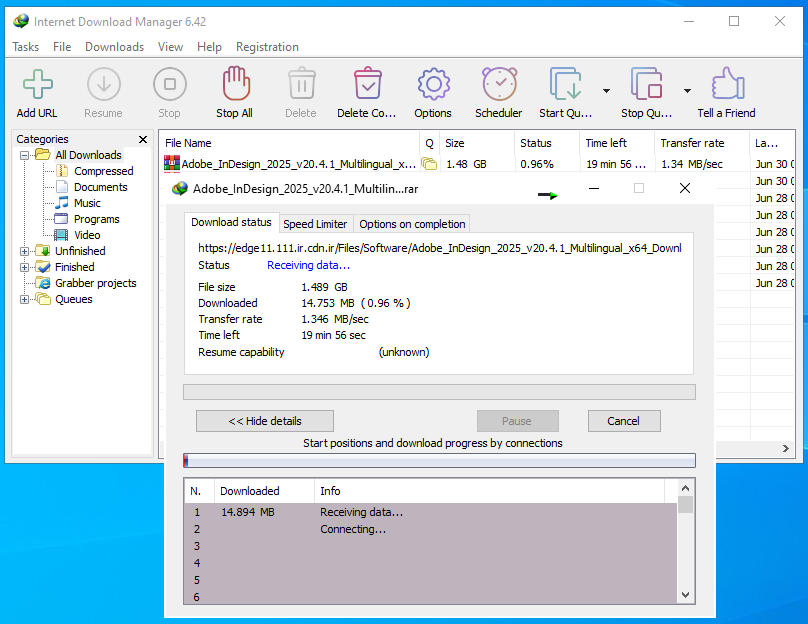Select the Video category
This screenshot has height=624, width=808.
(x=87, y=235)
